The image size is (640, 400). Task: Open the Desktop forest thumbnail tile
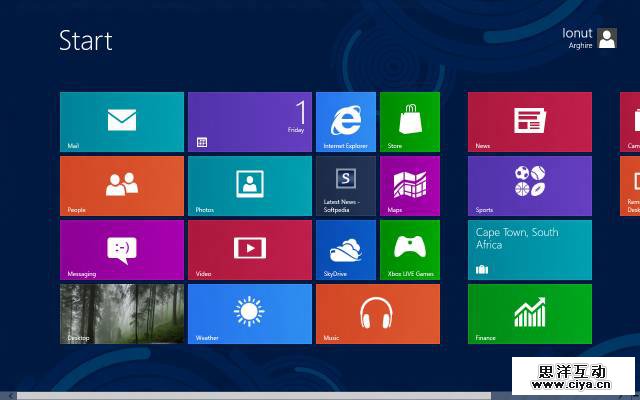122,314
